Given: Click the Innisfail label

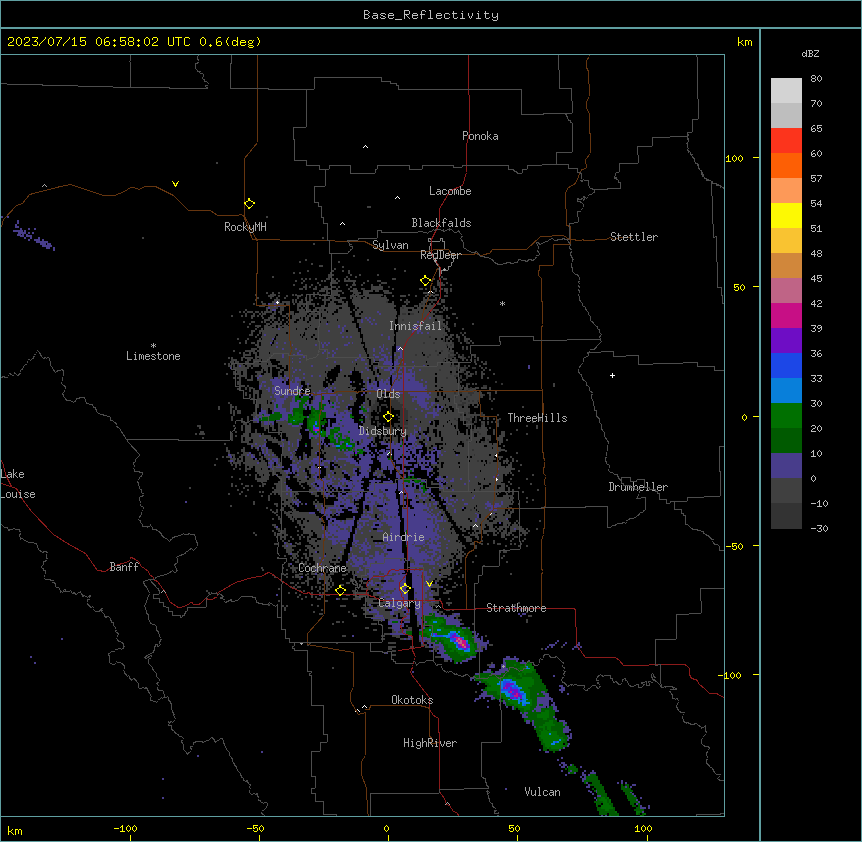Looking at the screenshot, I should point(415,326).
